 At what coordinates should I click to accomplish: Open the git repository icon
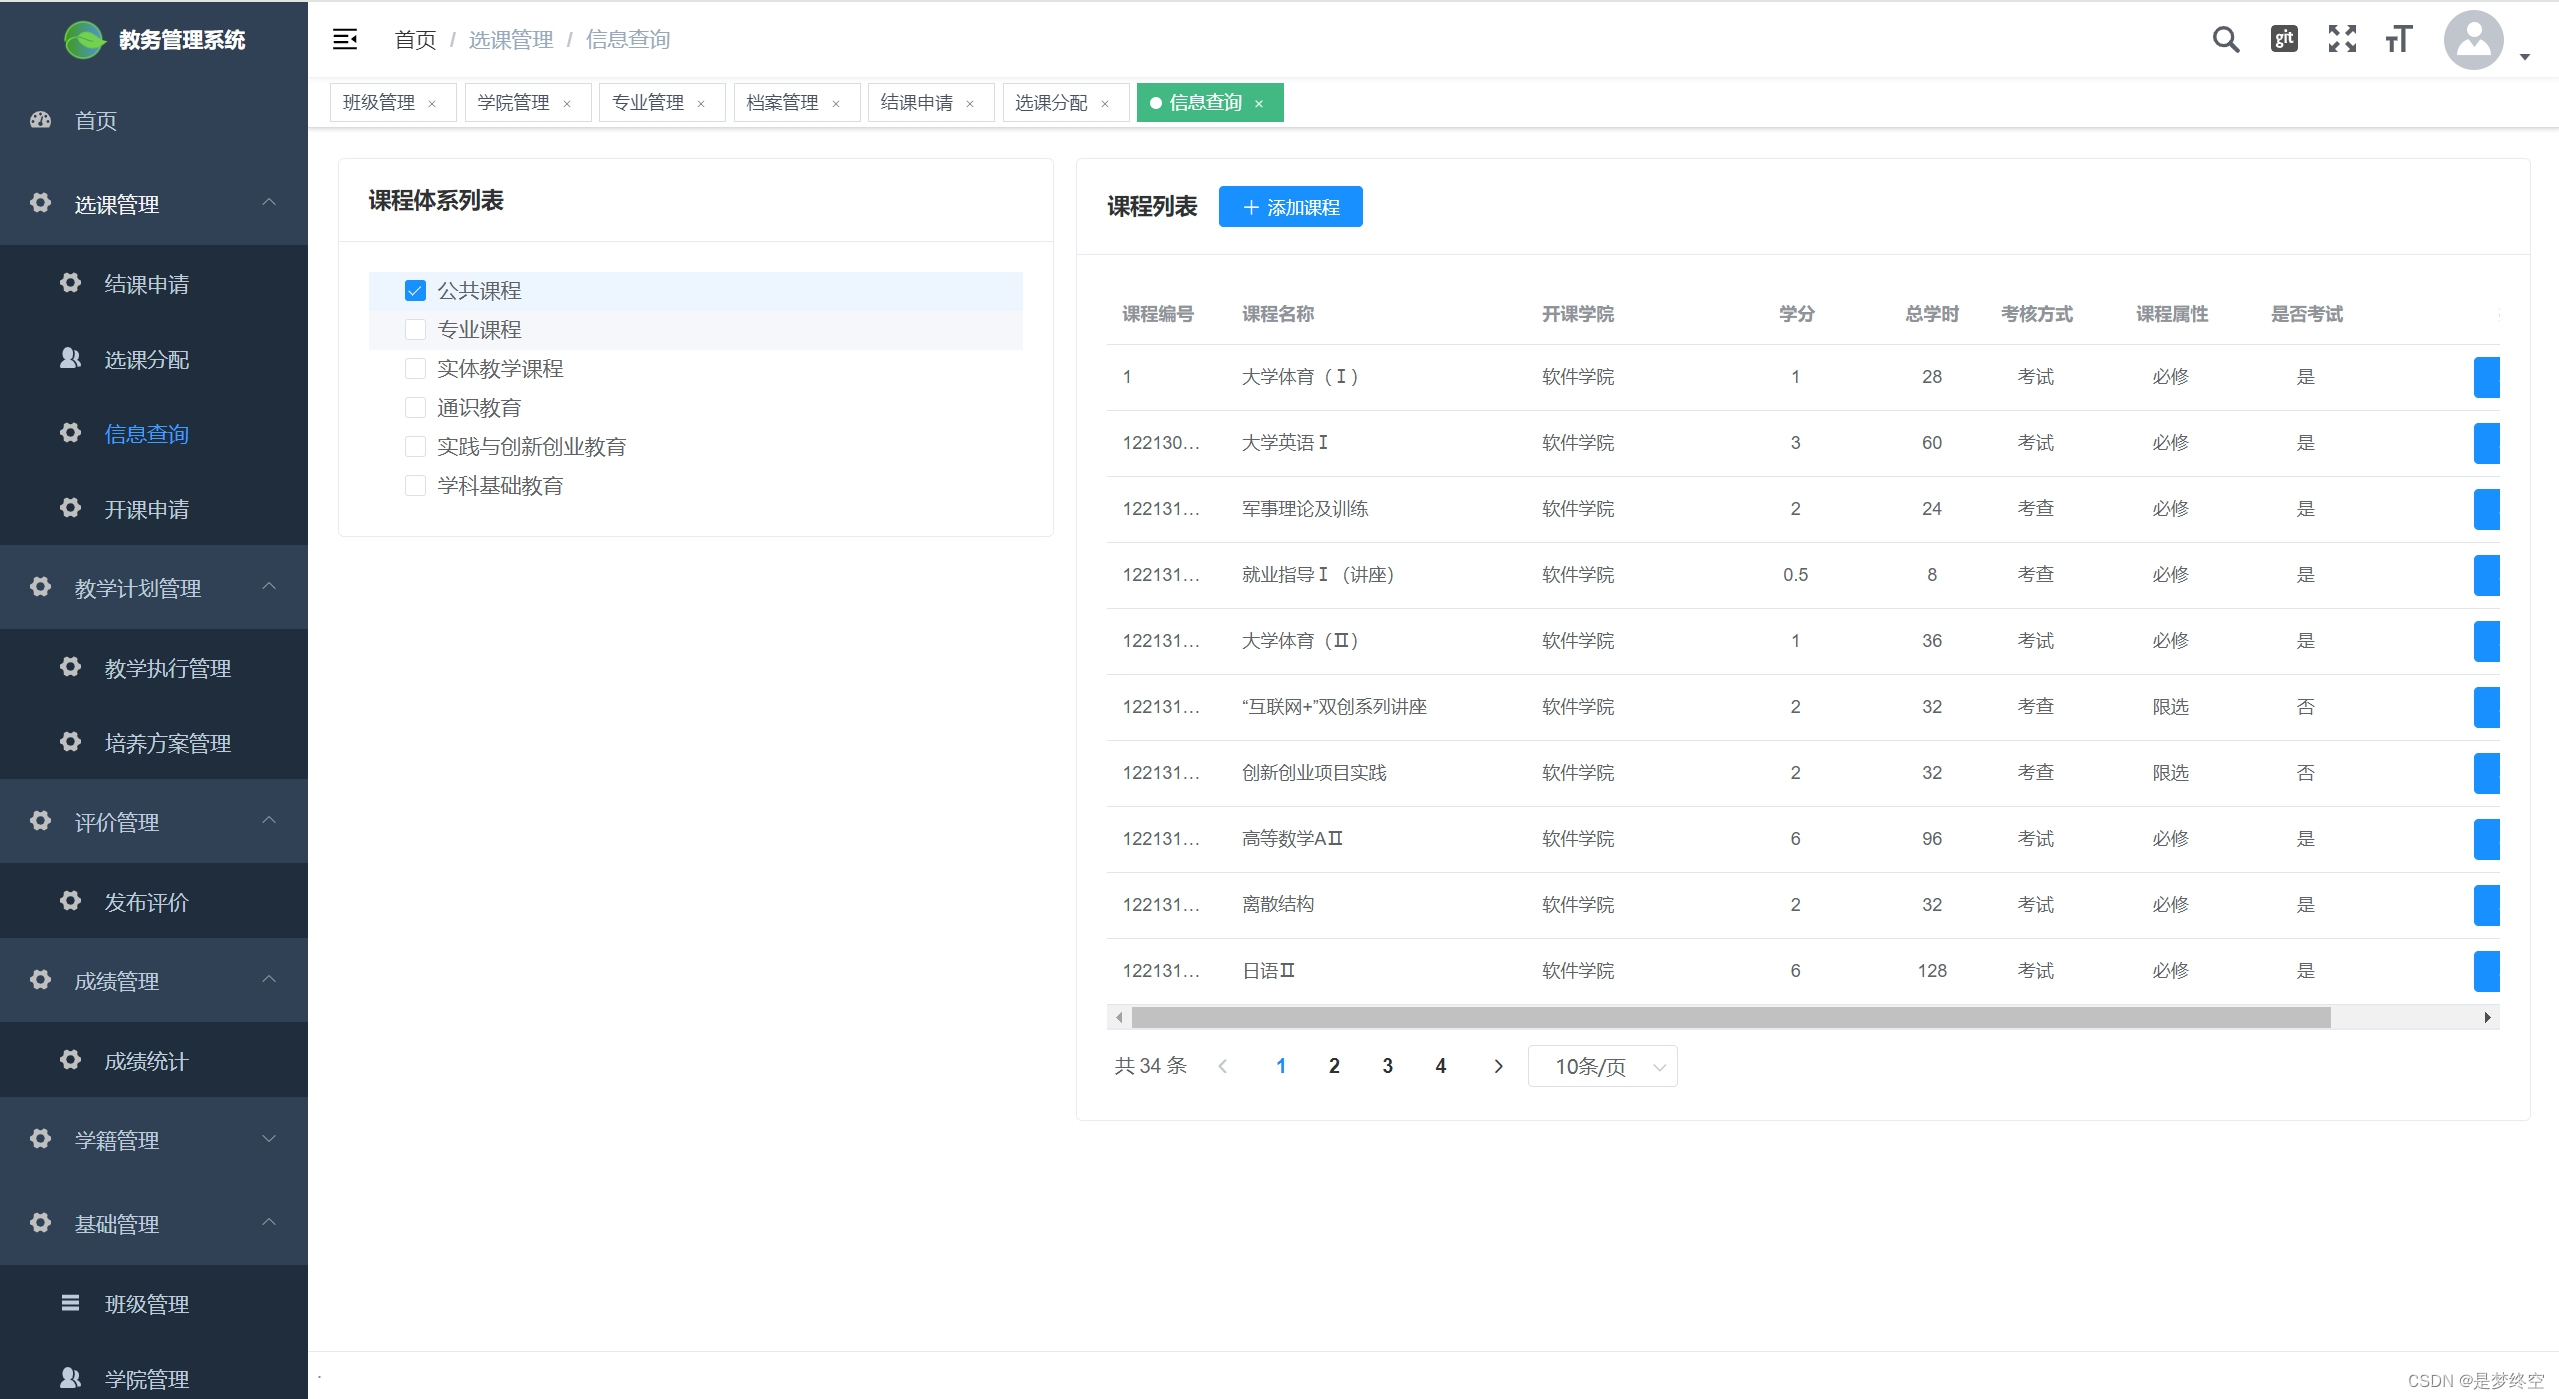point(2284,39)
